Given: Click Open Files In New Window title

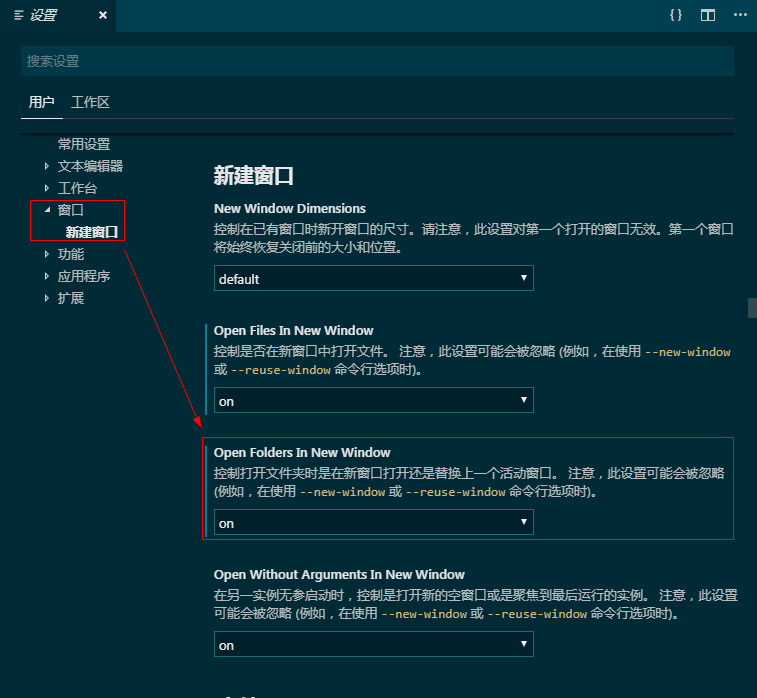Looking at the screenshot, I should pos(294,331).
